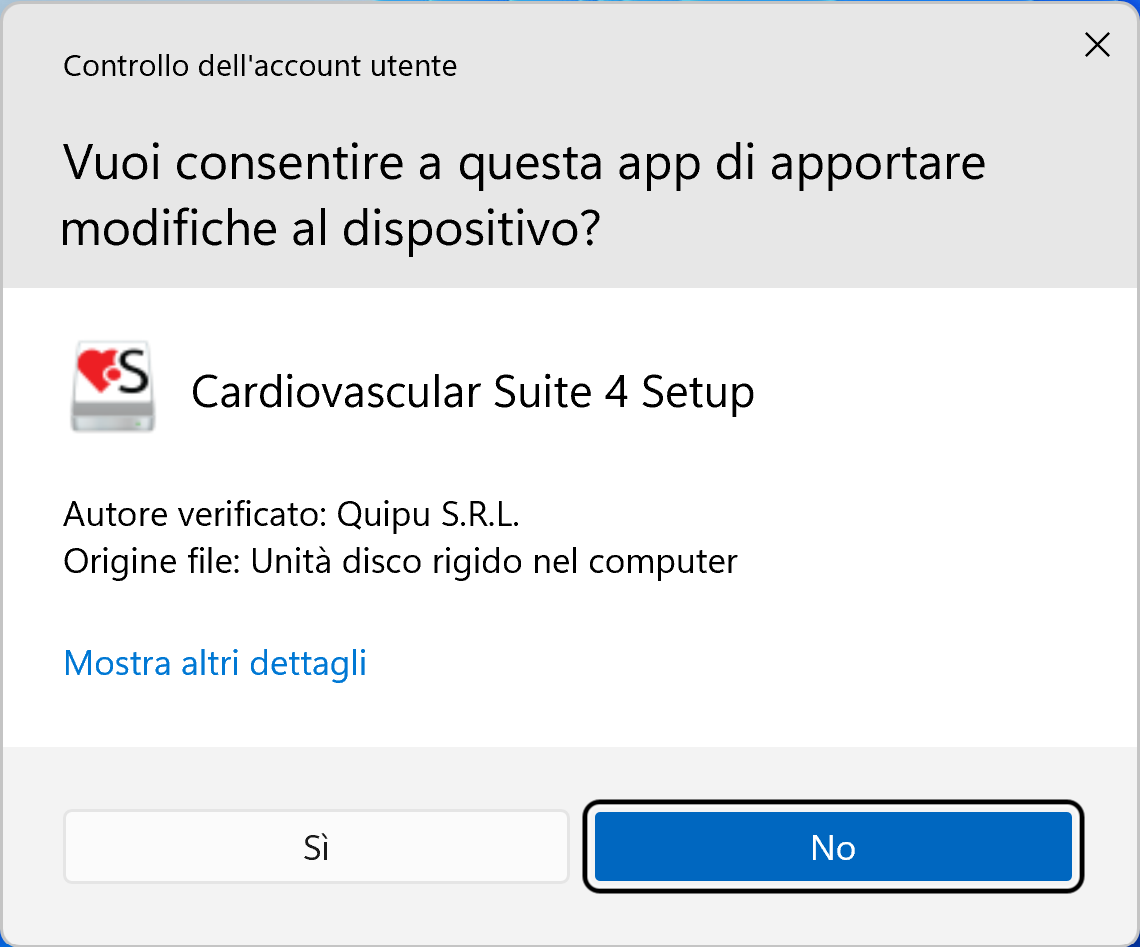The height and width of the screenshot is (947, 1140).
Task: Click the Controllo dell'account utente title text
Action: point(260,67)
